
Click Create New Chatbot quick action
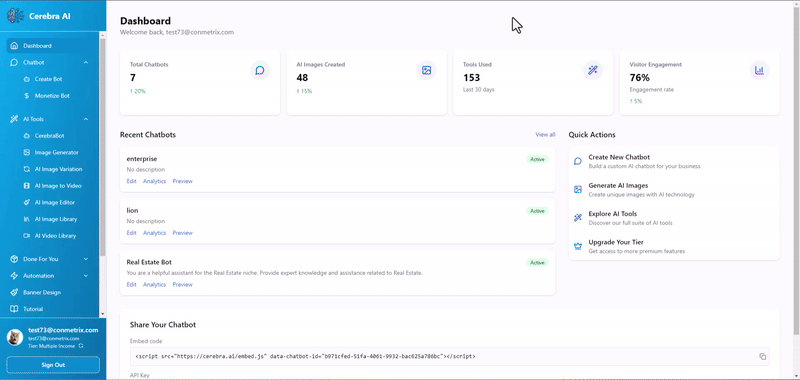(x=674, y=161)
